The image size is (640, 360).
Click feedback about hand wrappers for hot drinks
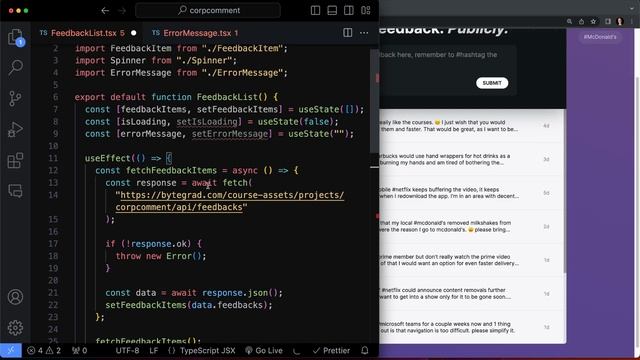(471, 159)
